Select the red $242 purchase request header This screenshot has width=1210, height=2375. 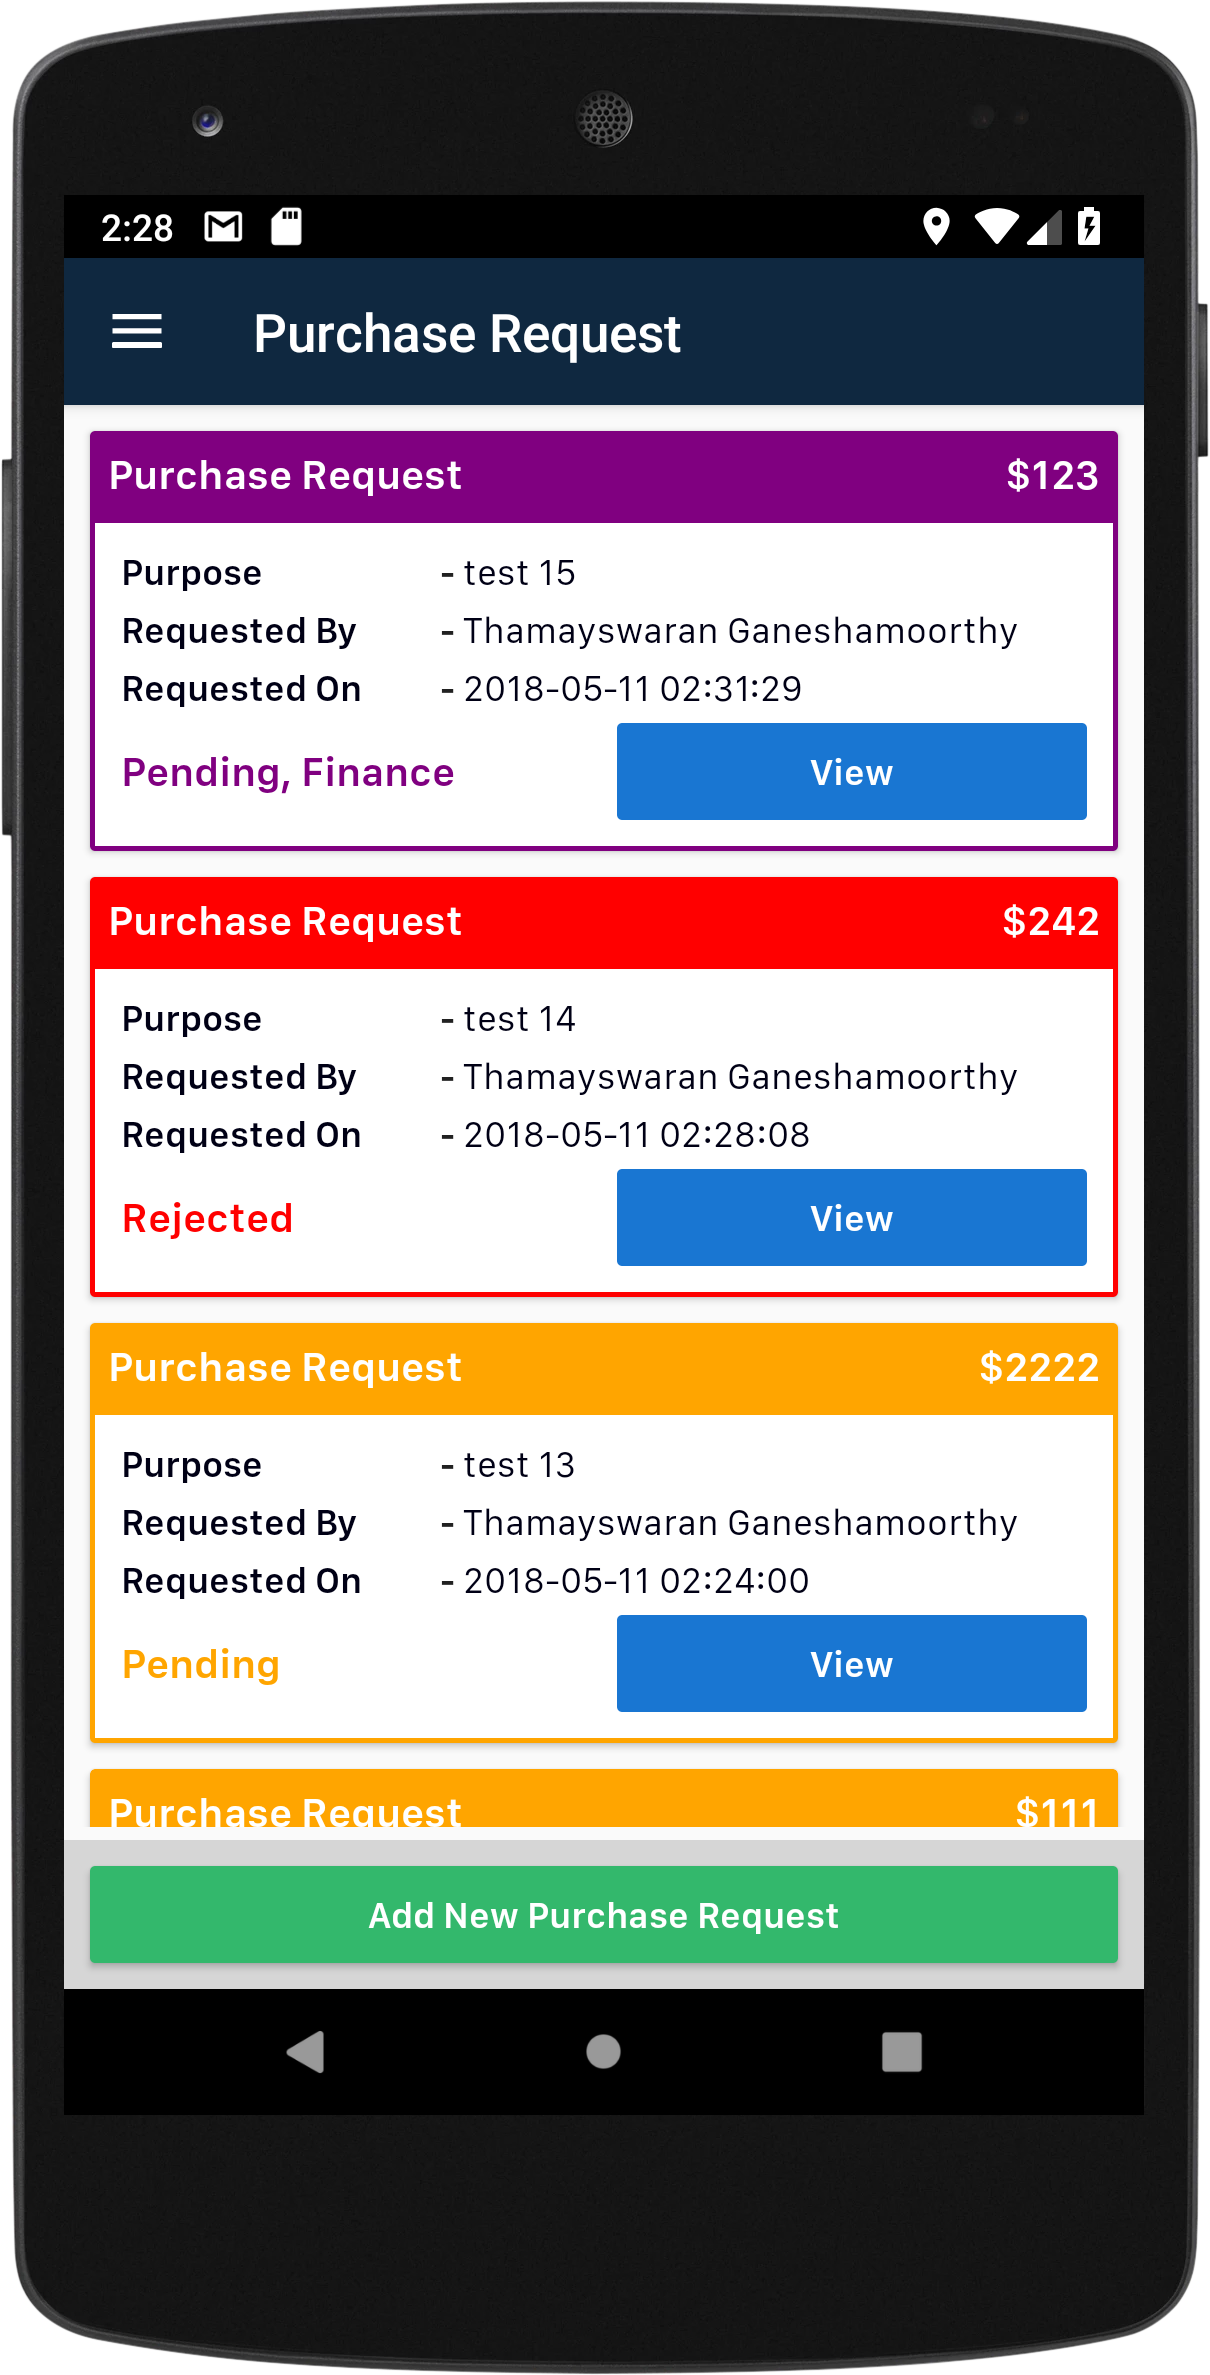point(603,923)
